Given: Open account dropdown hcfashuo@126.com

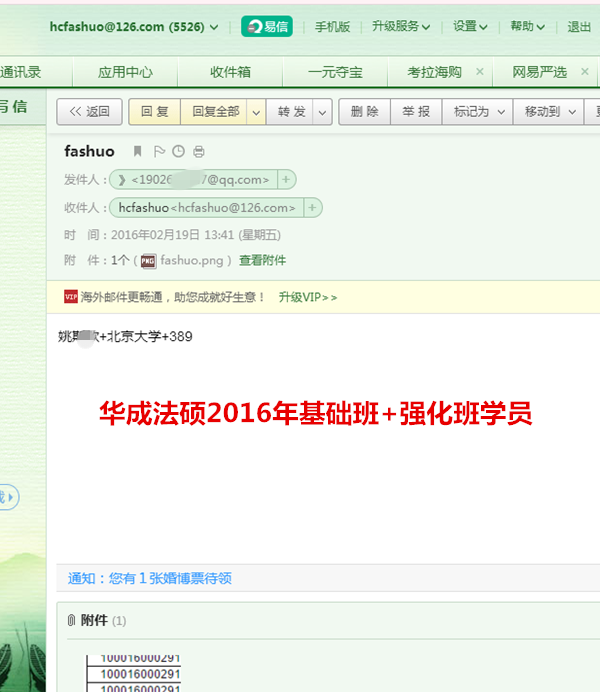Looking at the screenshot, I should click(x=134, y=27).
